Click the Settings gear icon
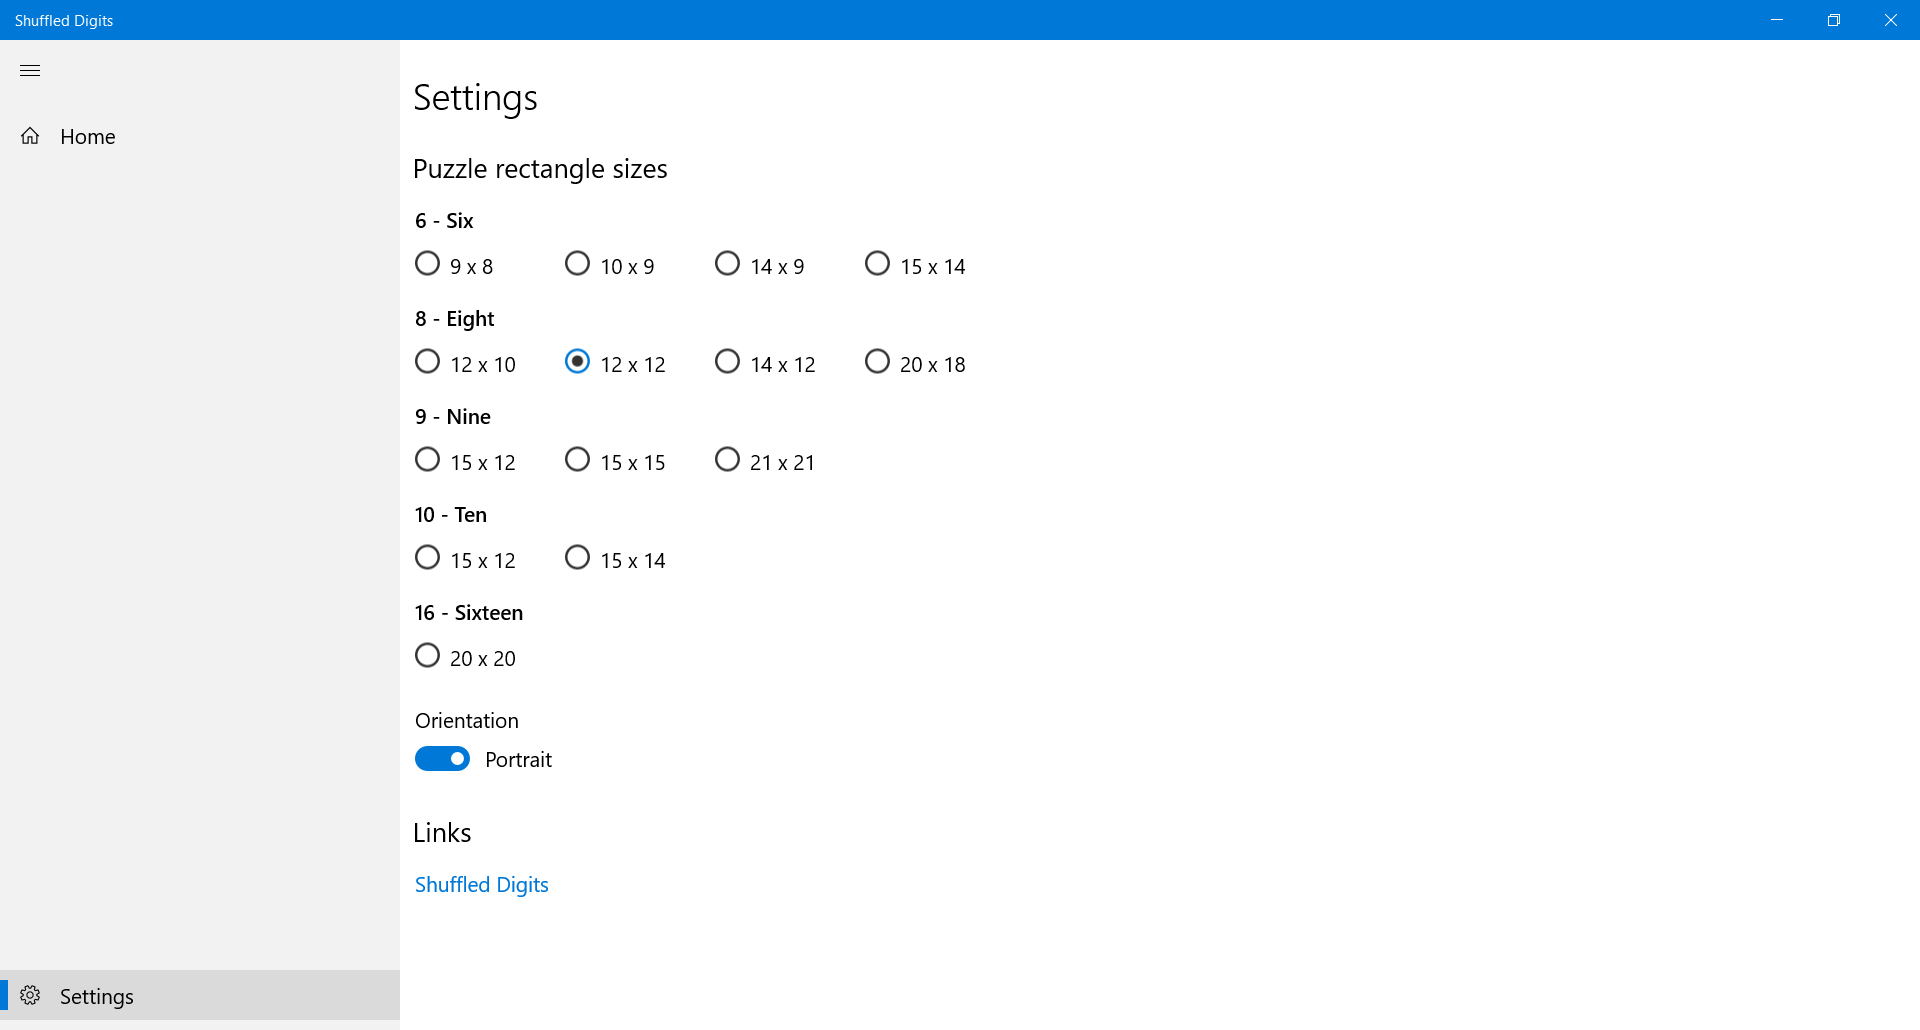Image resolution: width=1920 pixels, height=1030 pixels. click(30, 996)
